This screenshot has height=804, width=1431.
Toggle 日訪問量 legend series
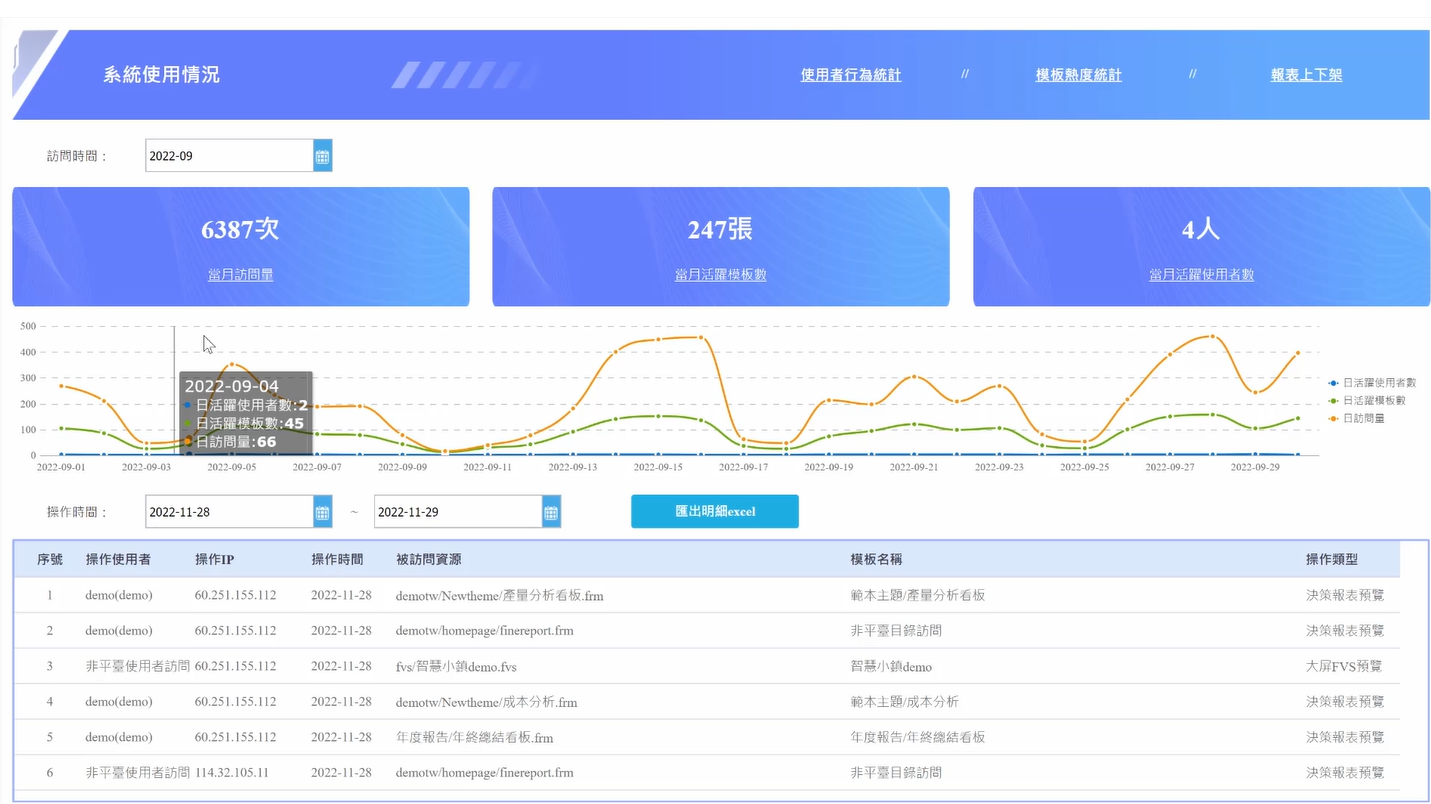click(1357, 418)
